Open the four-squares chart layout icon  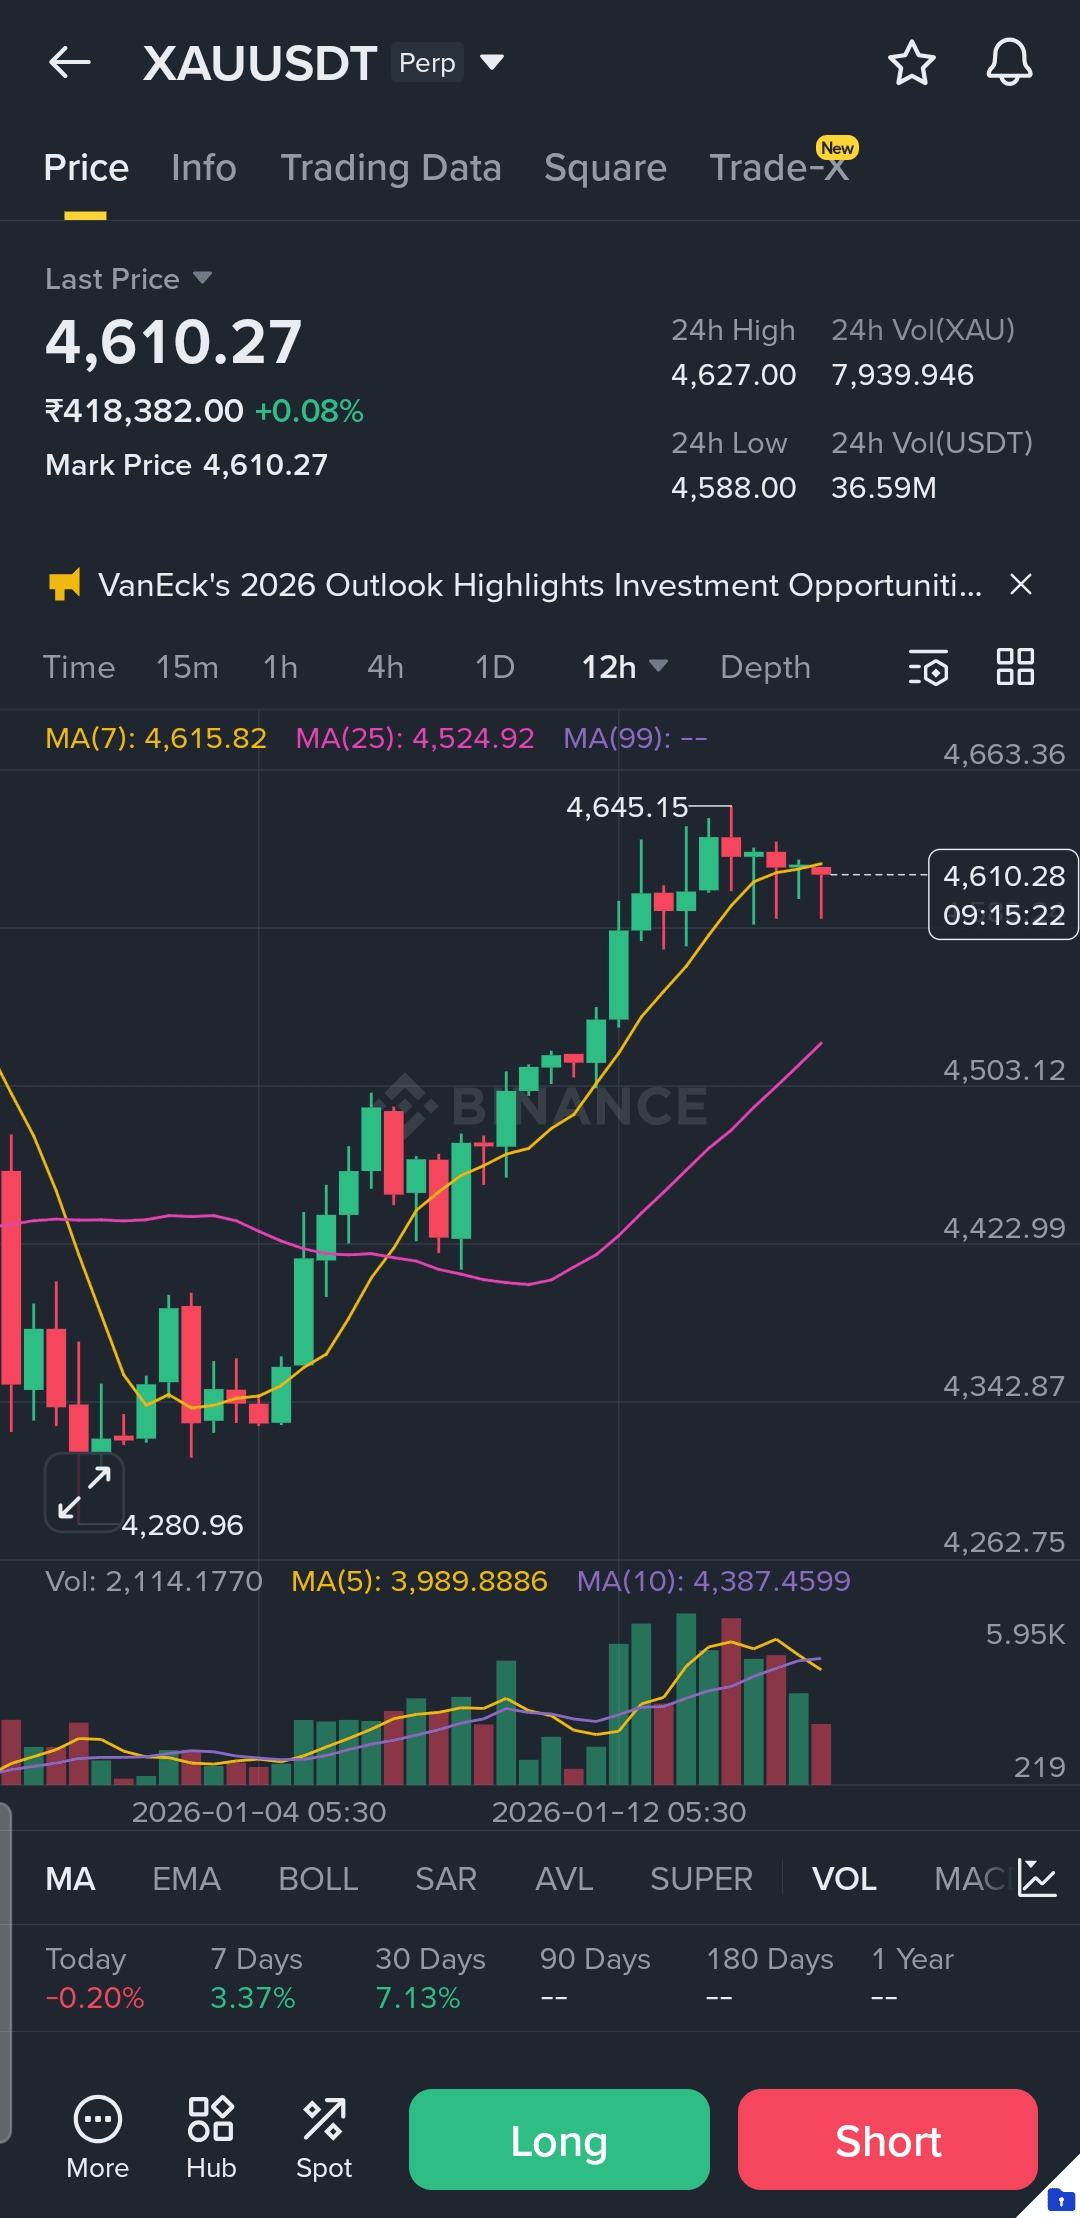(x=1015, y=667)
